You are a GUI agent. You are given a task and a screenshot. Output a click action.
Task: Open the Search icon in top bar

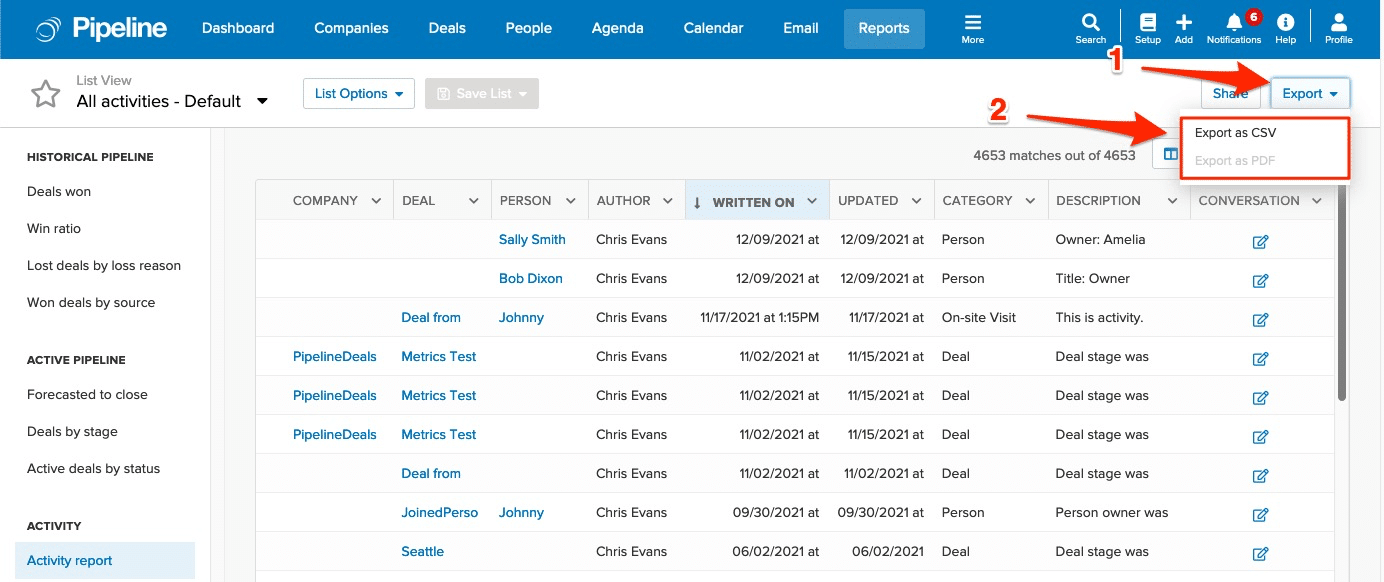tap(1090, 29)
